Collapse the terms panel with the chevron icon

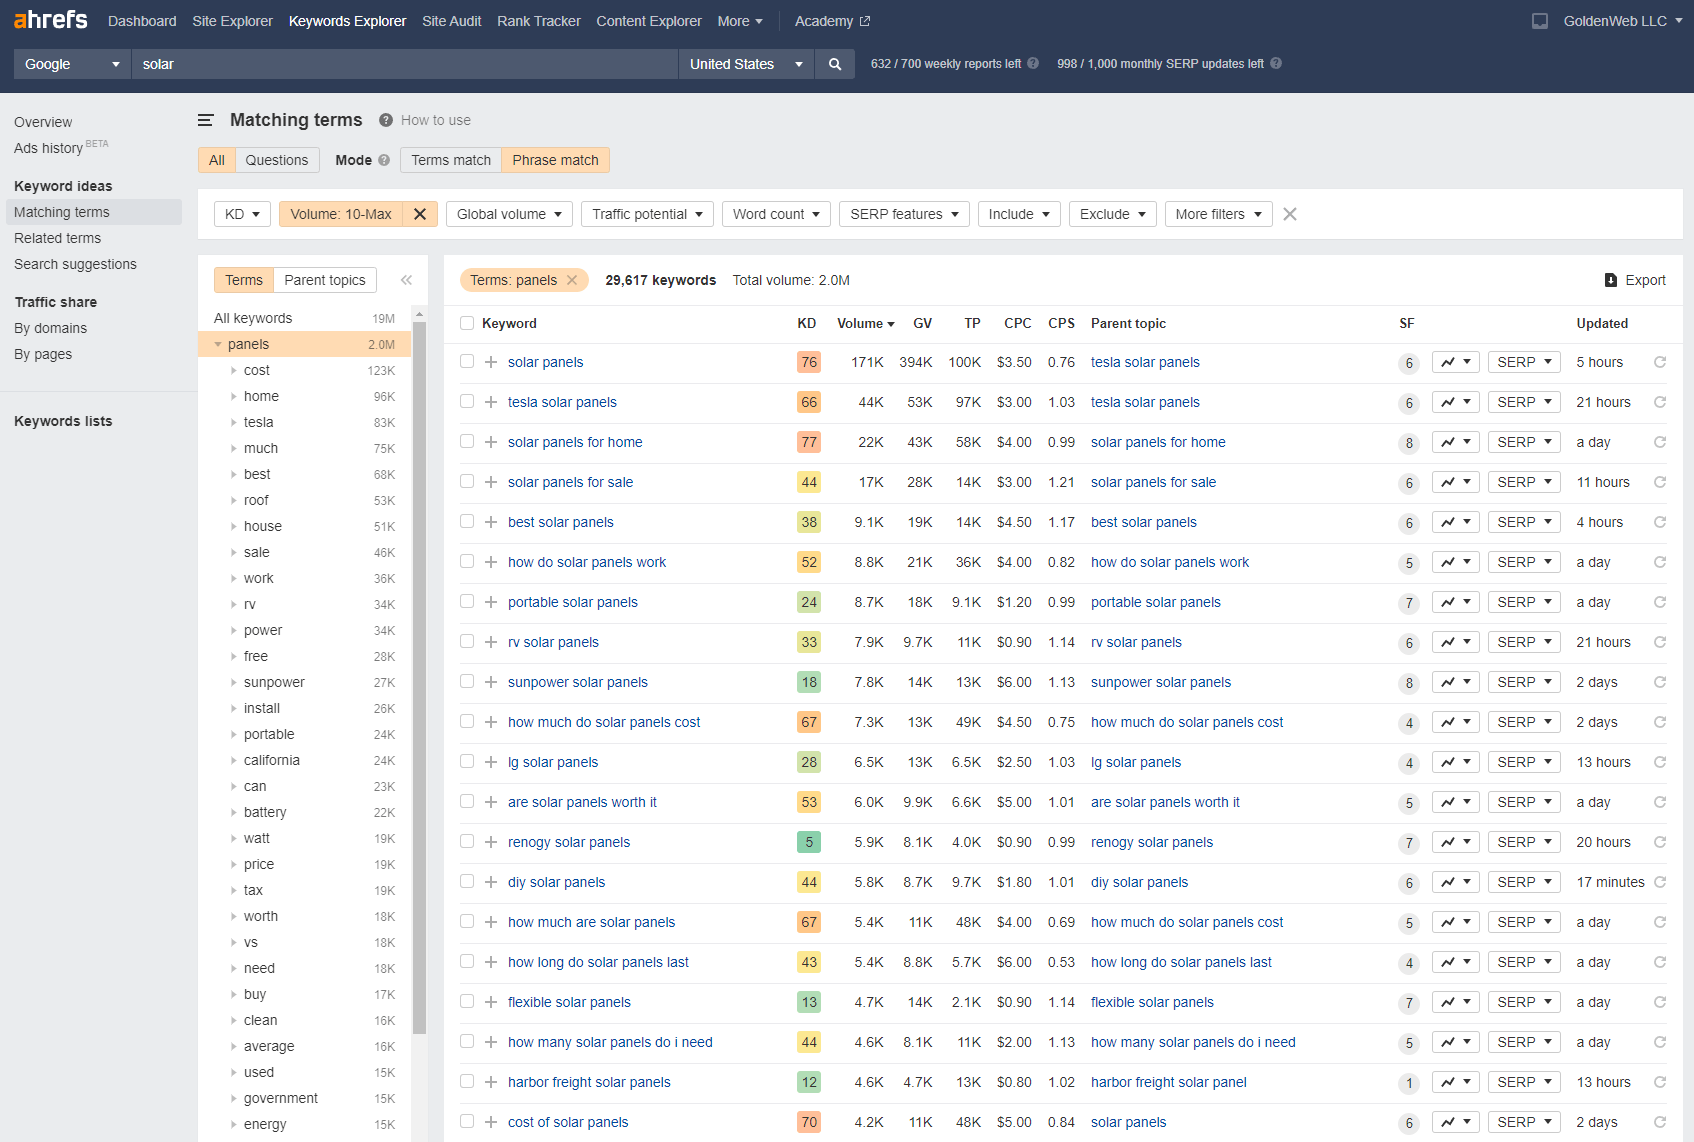(406, 280)
